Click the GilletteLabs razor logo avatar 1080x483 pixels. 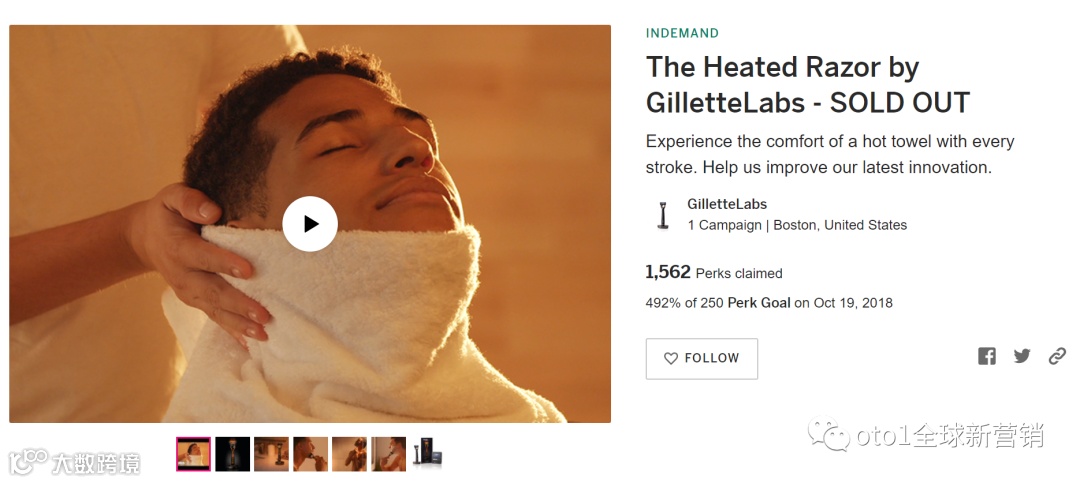pos(663,215)
